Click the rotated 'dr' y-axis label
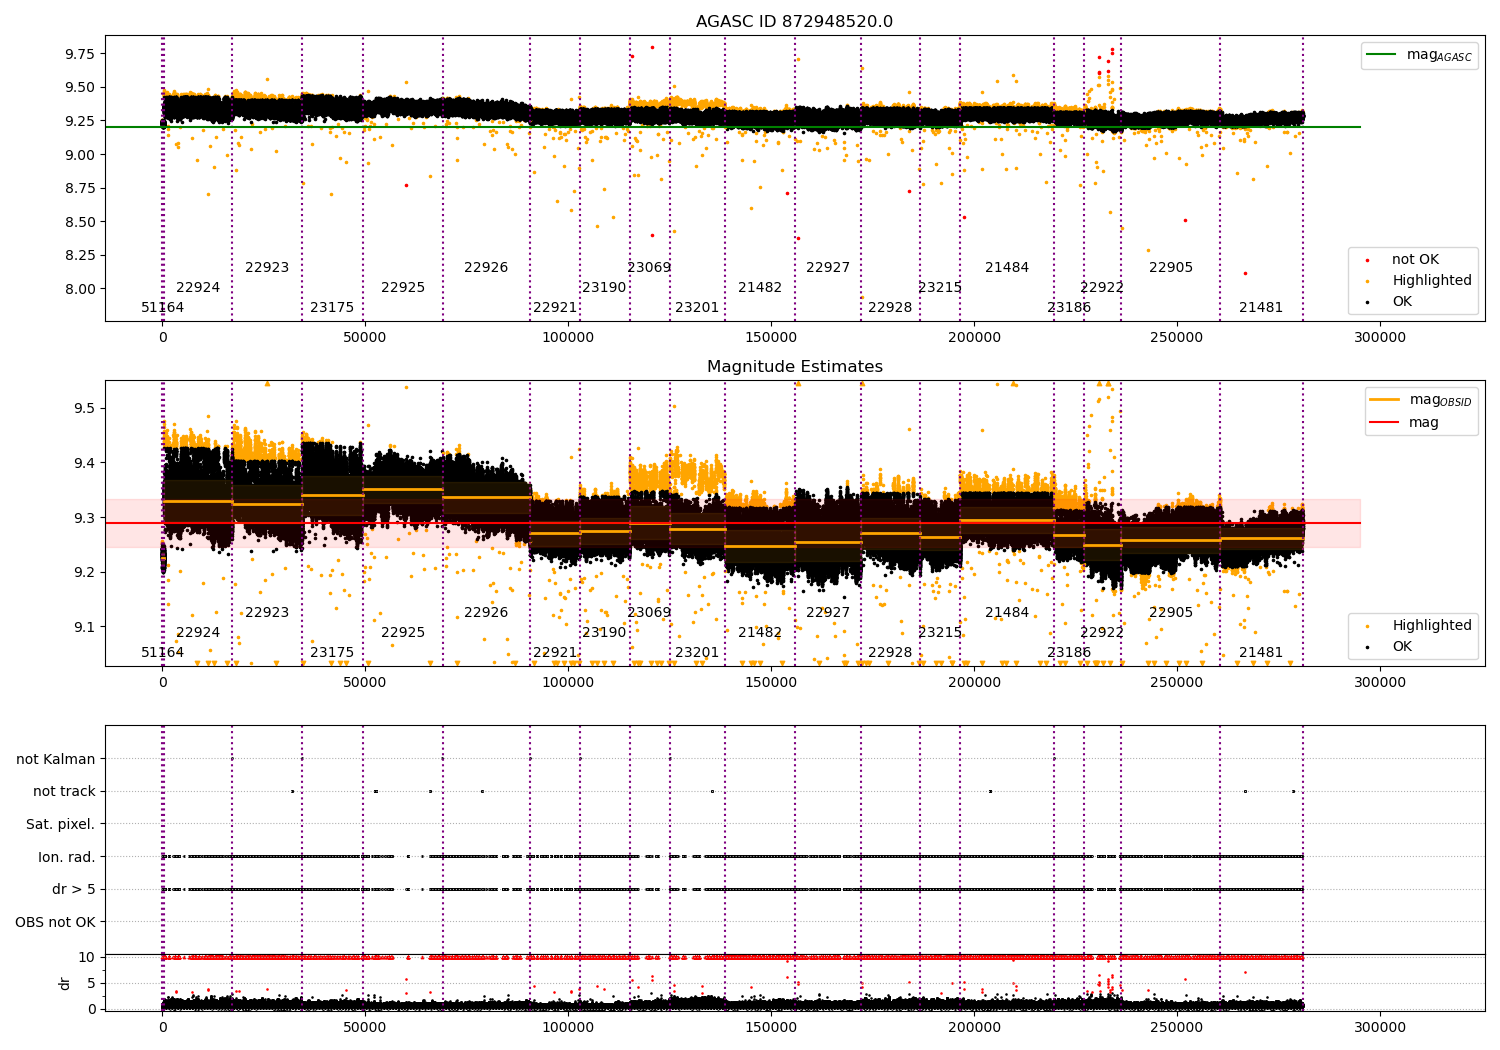 coord(64,983)
